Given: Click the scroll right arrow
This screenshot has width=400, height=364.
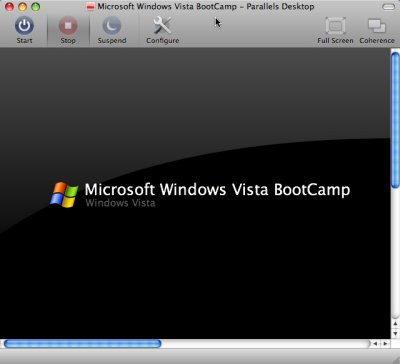Looking at the screenshot, I should (385, 343).
